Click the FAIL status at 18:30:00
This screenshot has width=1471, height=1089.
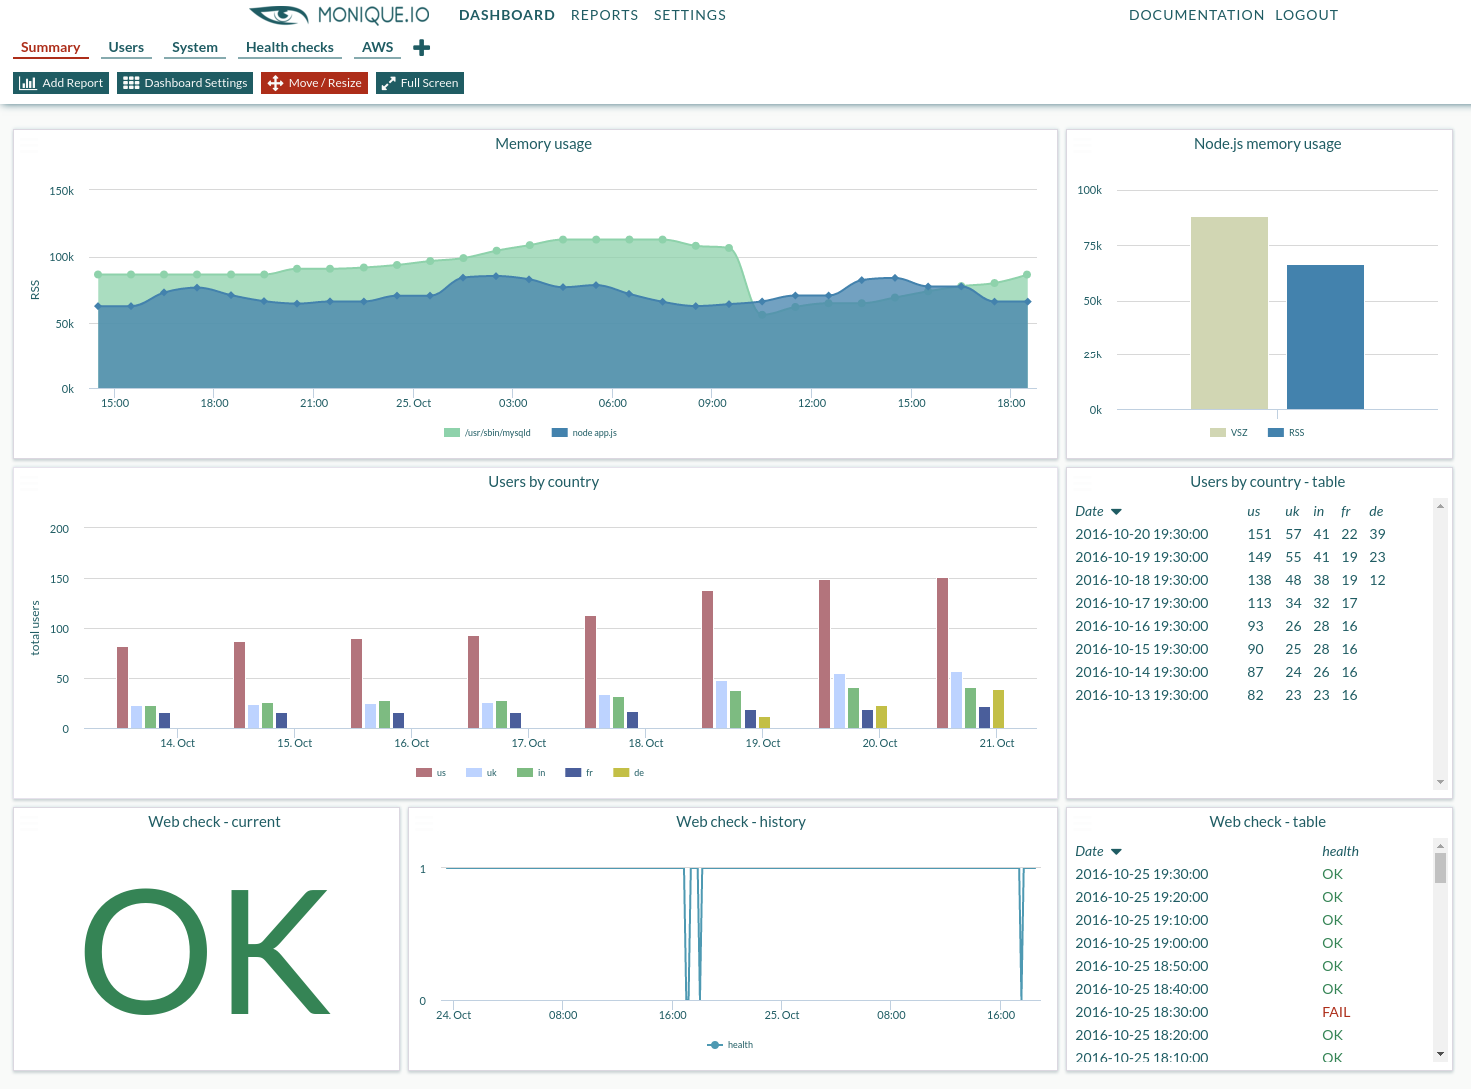(1335, 1012)
